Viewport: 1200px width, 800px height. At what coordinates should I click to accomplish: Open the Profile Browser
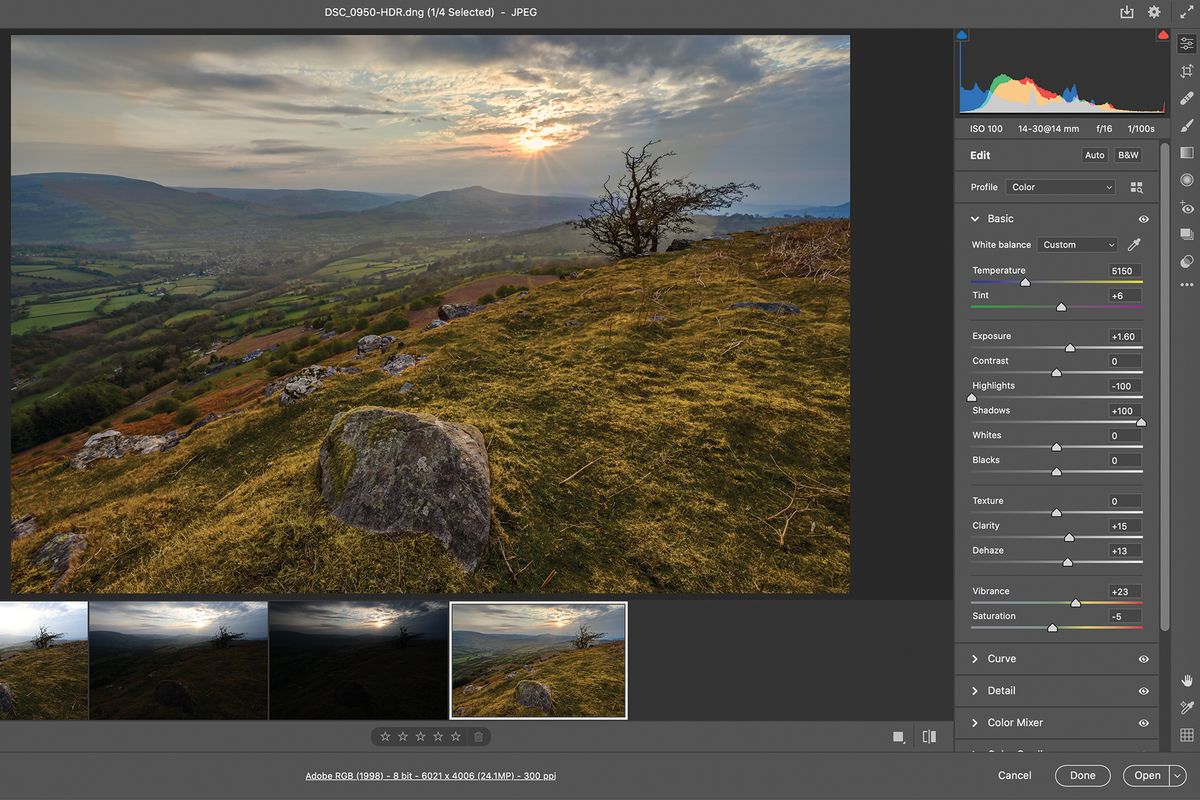point(1136,187)
